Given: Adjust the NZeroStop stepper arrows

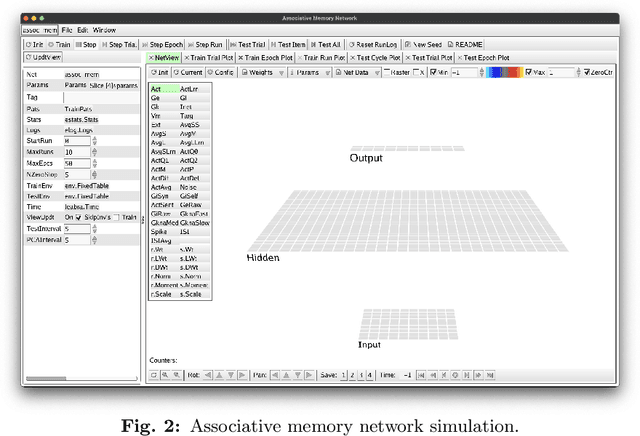Looking at the screenshot, I should point(95,174).
